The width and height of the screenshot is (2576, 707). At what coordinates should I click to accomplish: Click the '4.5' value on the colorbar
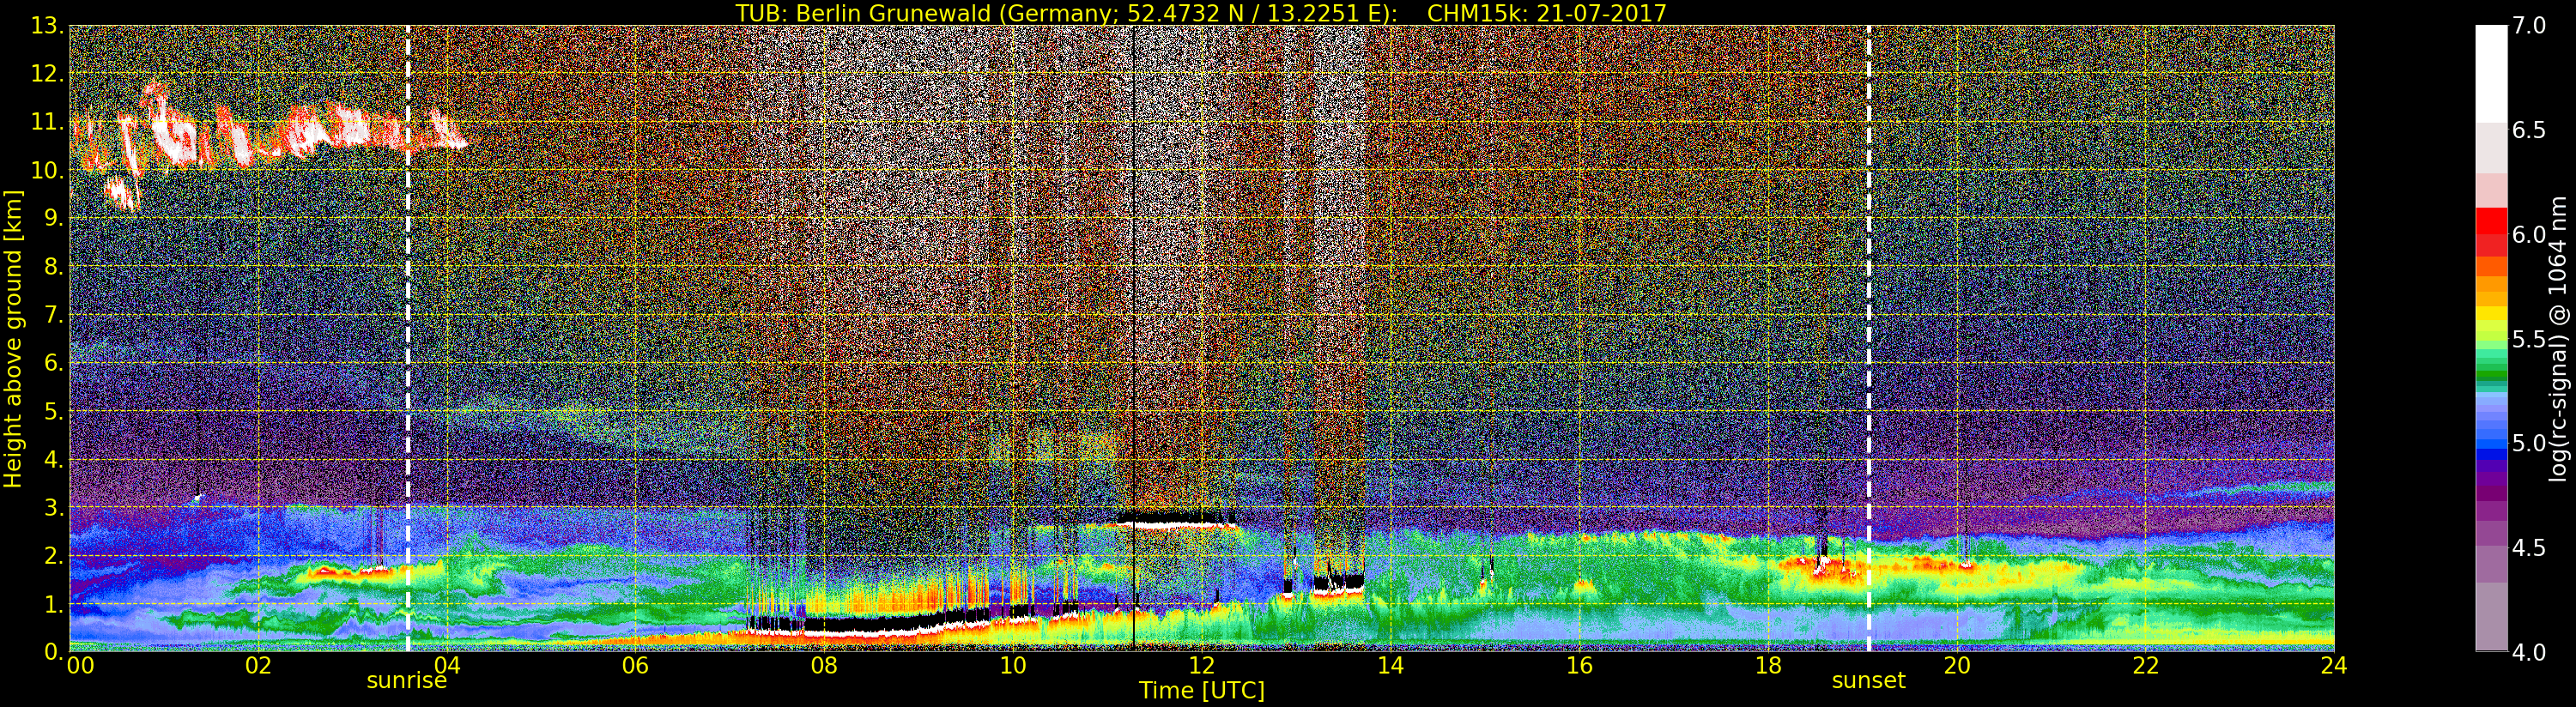pyautogui.click(x=2529, y=548)
